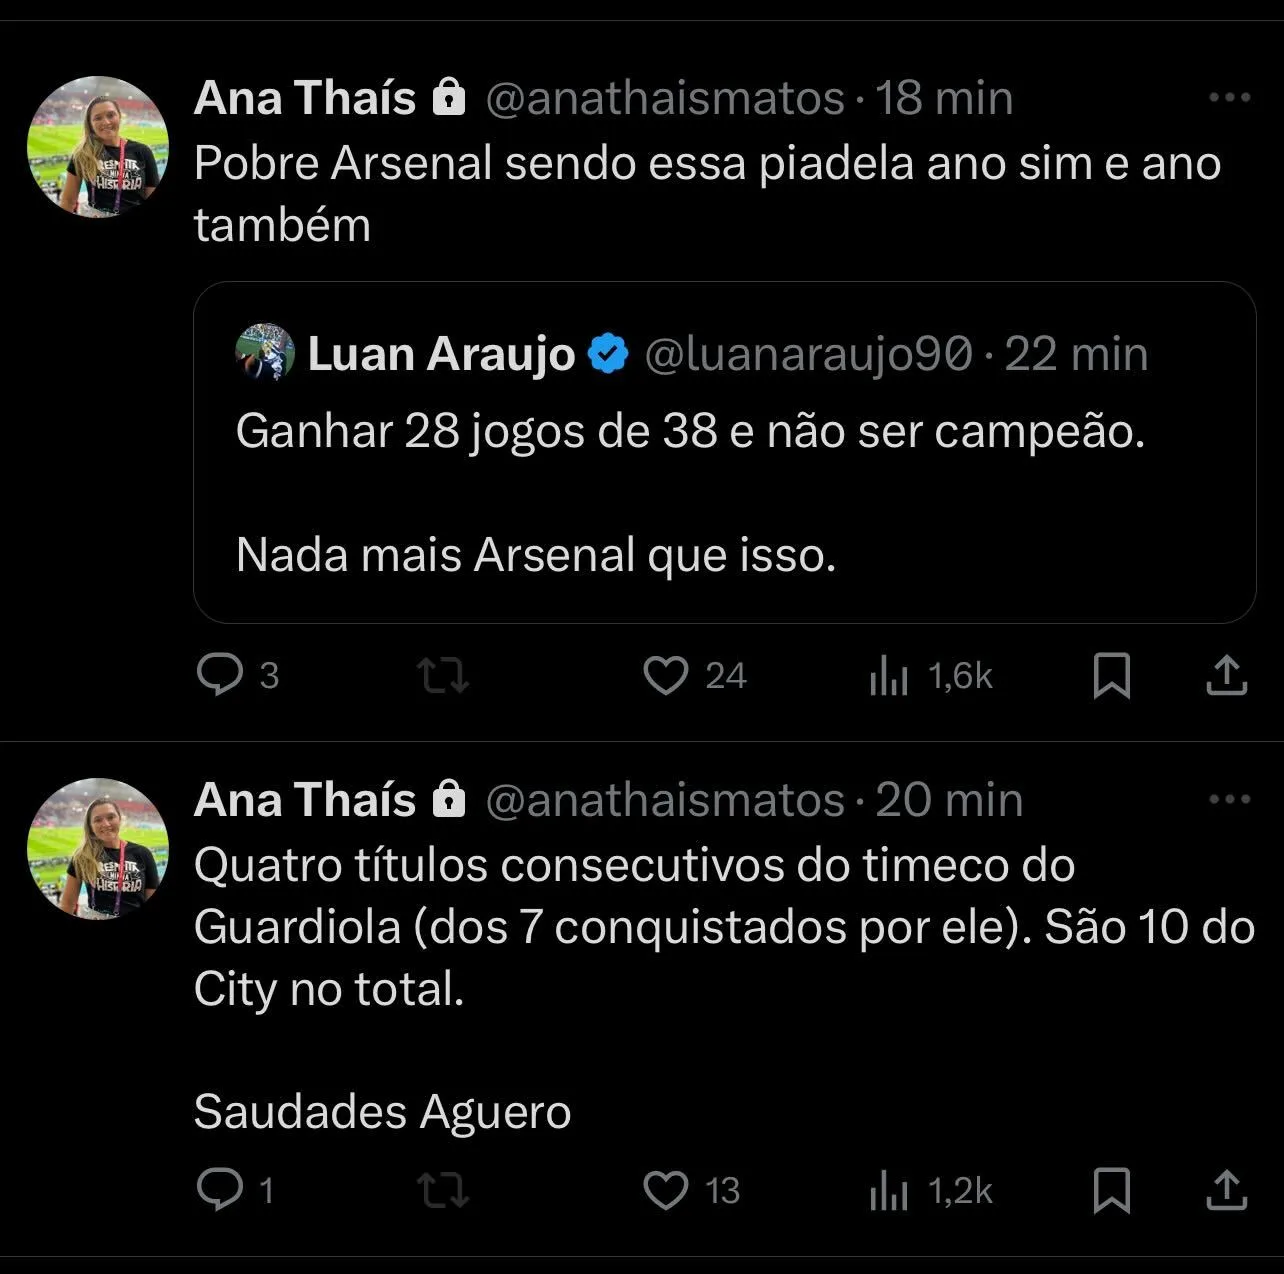
Task: Share the Arsenal tweet
Action: click(1227, 676)
